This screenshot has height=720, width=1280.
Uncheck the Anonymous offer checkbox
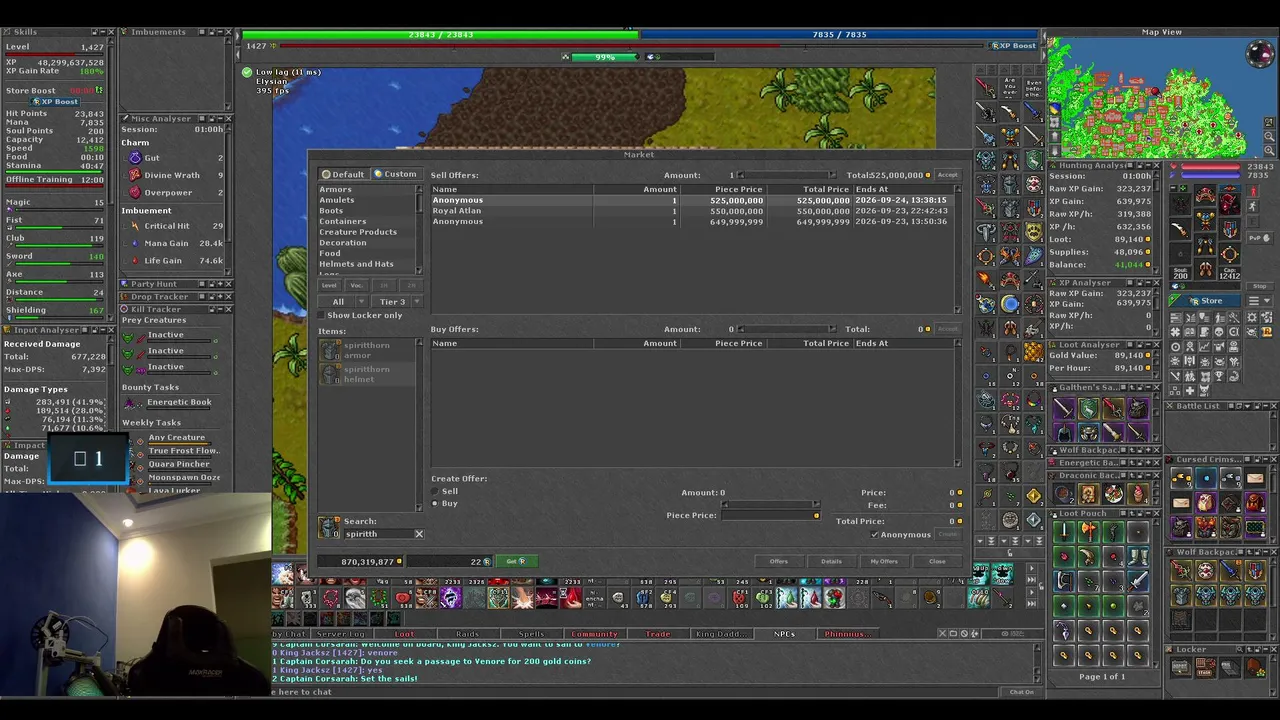point(875,535)
